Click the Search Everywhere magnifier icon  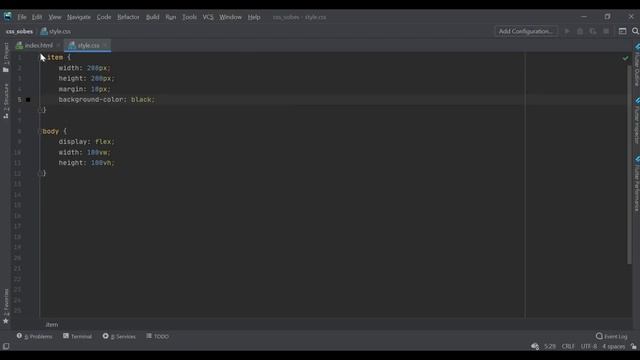(x=635, y=31)
